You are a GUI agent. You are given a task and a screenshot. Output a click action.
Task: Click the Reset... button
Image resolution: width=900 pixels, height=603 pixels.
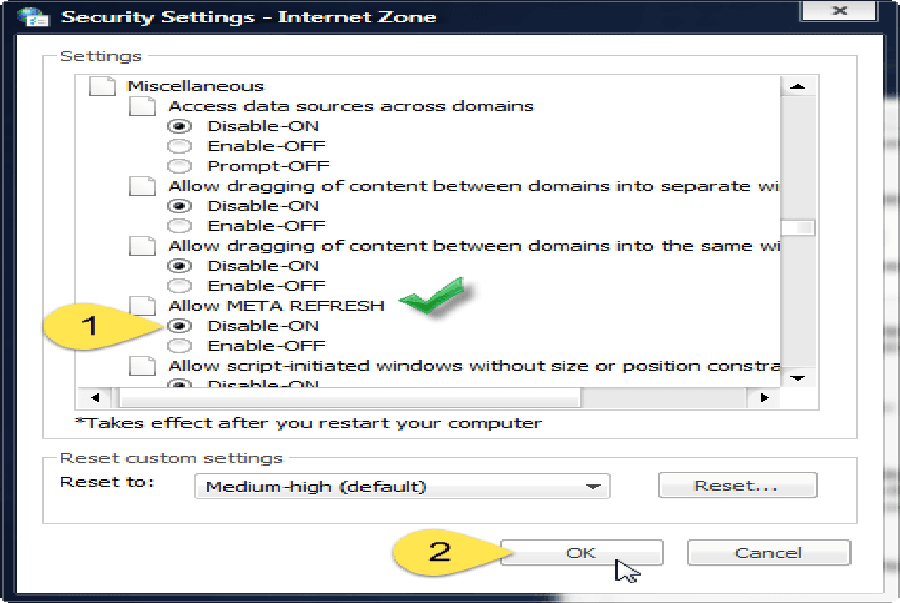[x=738, y=485]
